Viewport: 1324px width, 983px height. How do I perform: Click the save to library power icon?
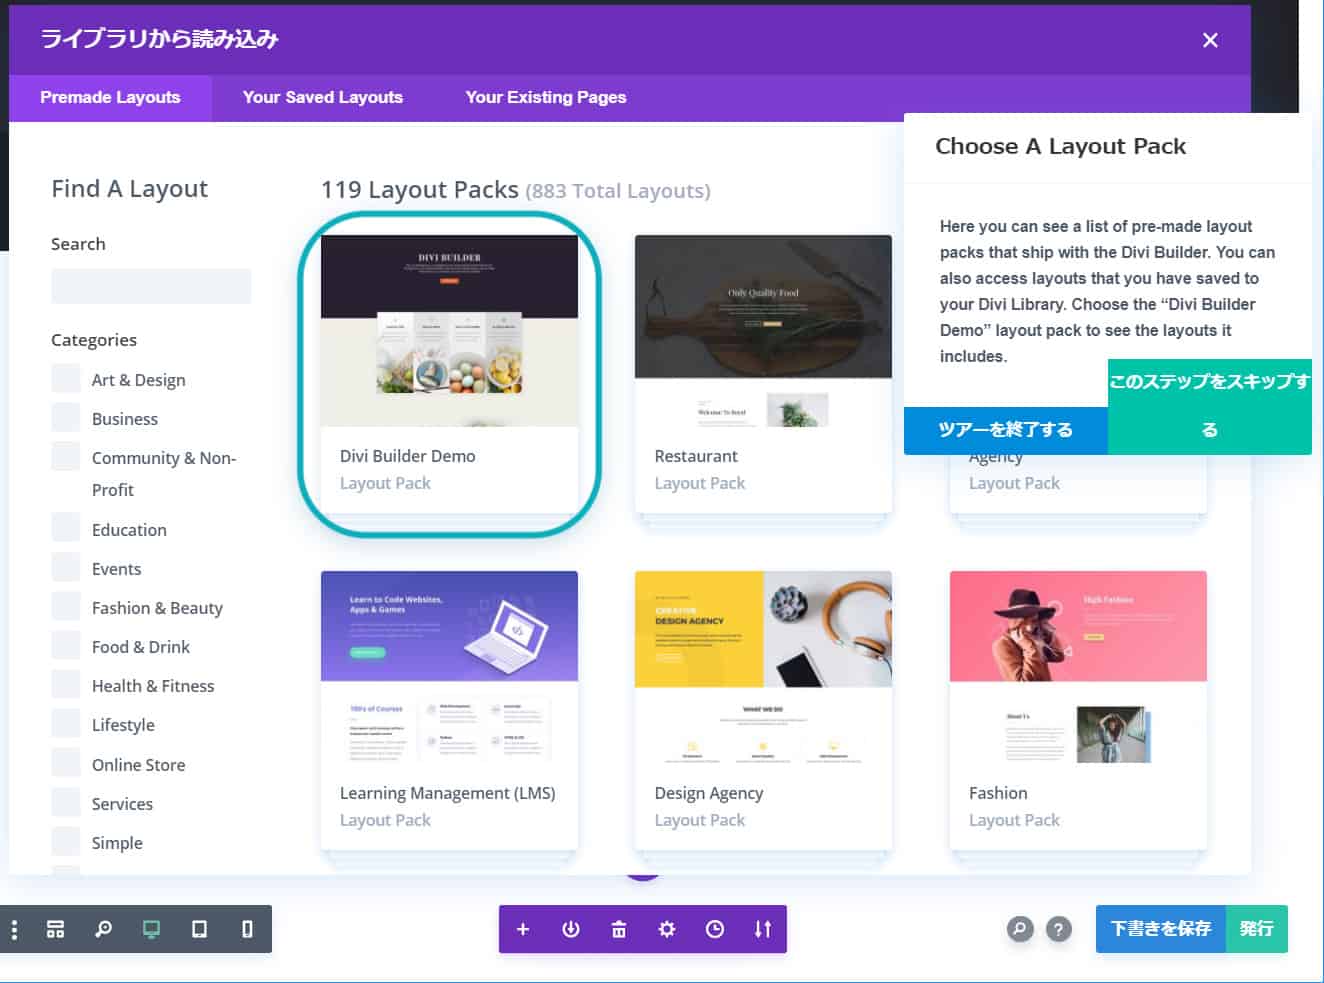pyautogui.click(x=571, y=929)
